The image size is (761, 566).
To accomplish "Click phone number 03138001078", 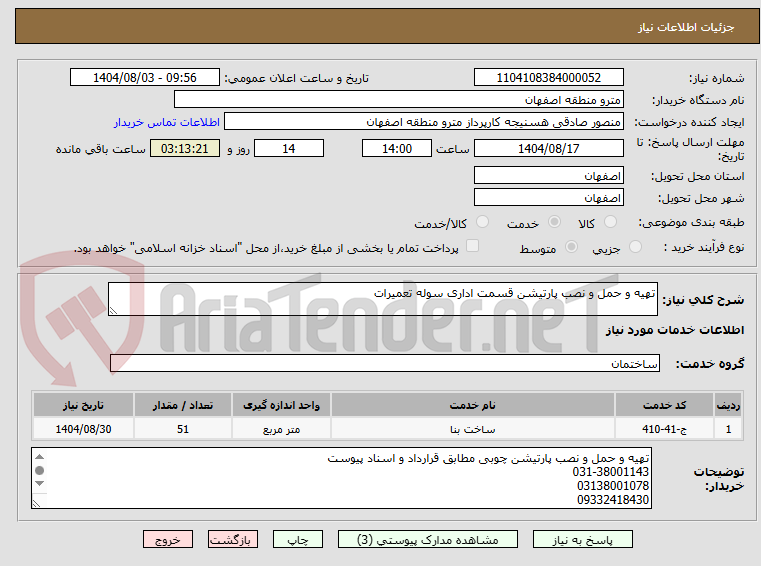I will click(x=613, y=485).
